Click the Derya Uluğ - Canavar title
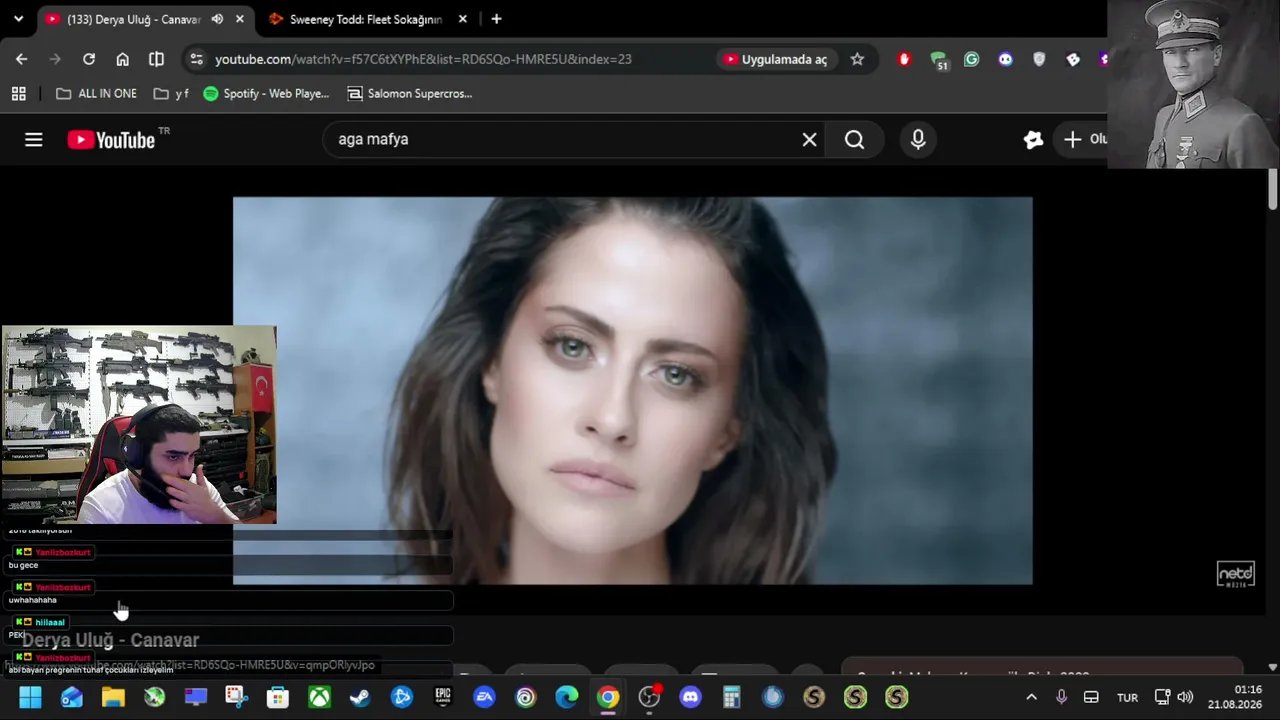This screenshot has height=720, width=1280. click(x=110, y=640)
